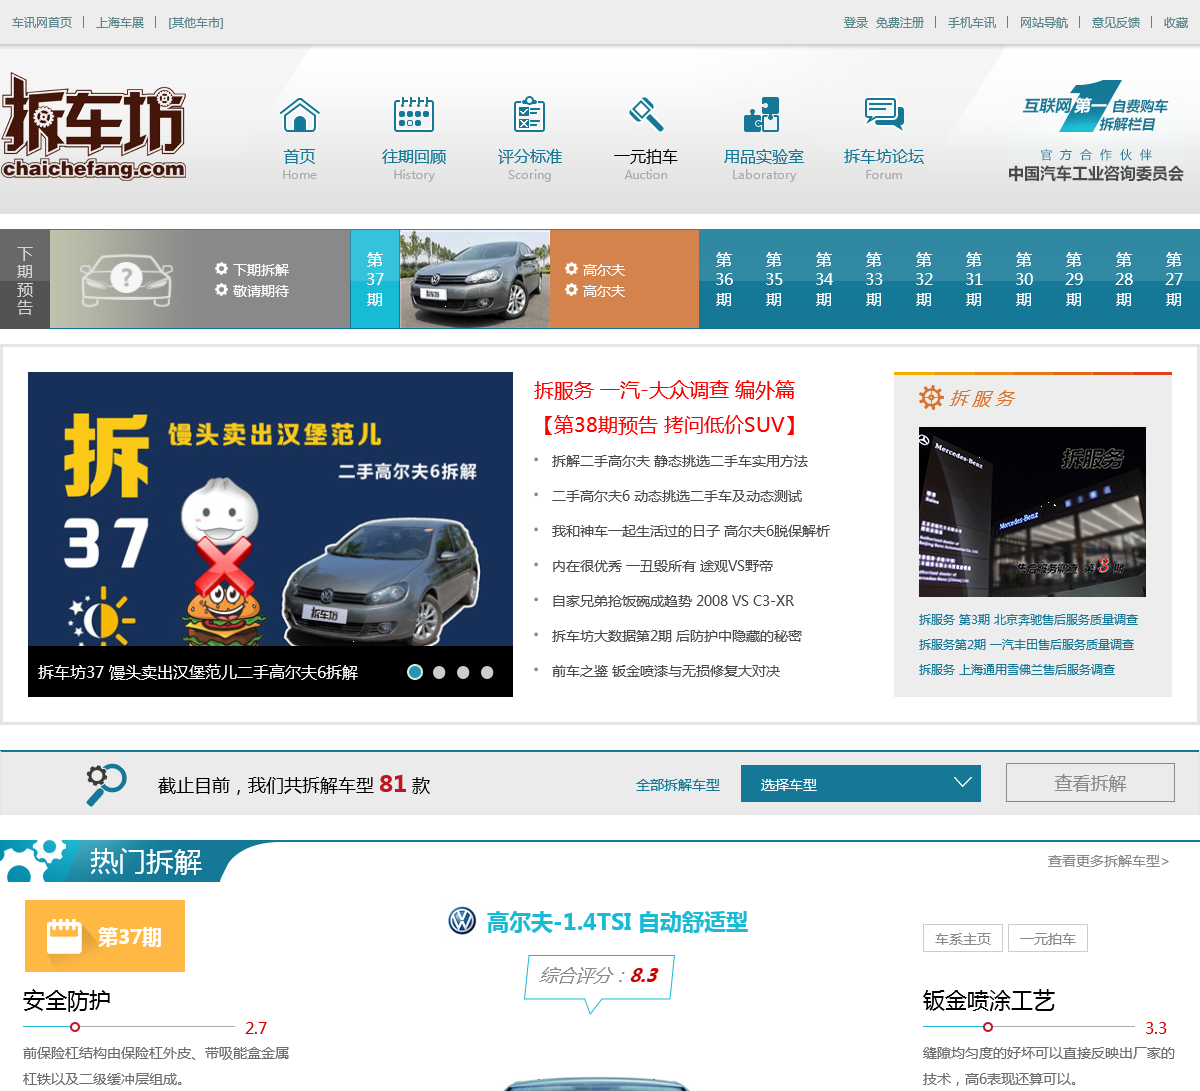This screenshot has width=1200, height=1091.
Task: Open 免费注册 registration link
Action: point(900,22)
